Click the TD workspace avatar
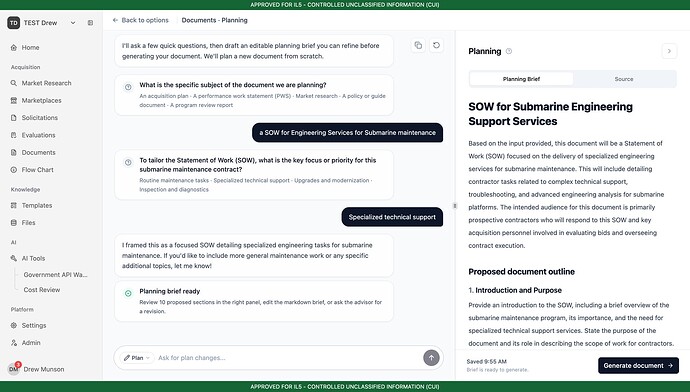Image resolution: width=690 pixels, height=392 pixels. coord(14,22)
